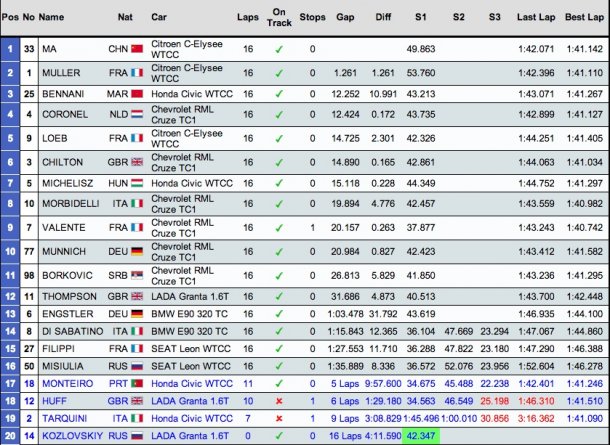Image resolution: width=610 pixels, height=445 pixels.
Task: Click best lap 1:40.742 for VALENTE
Action: 584,228
